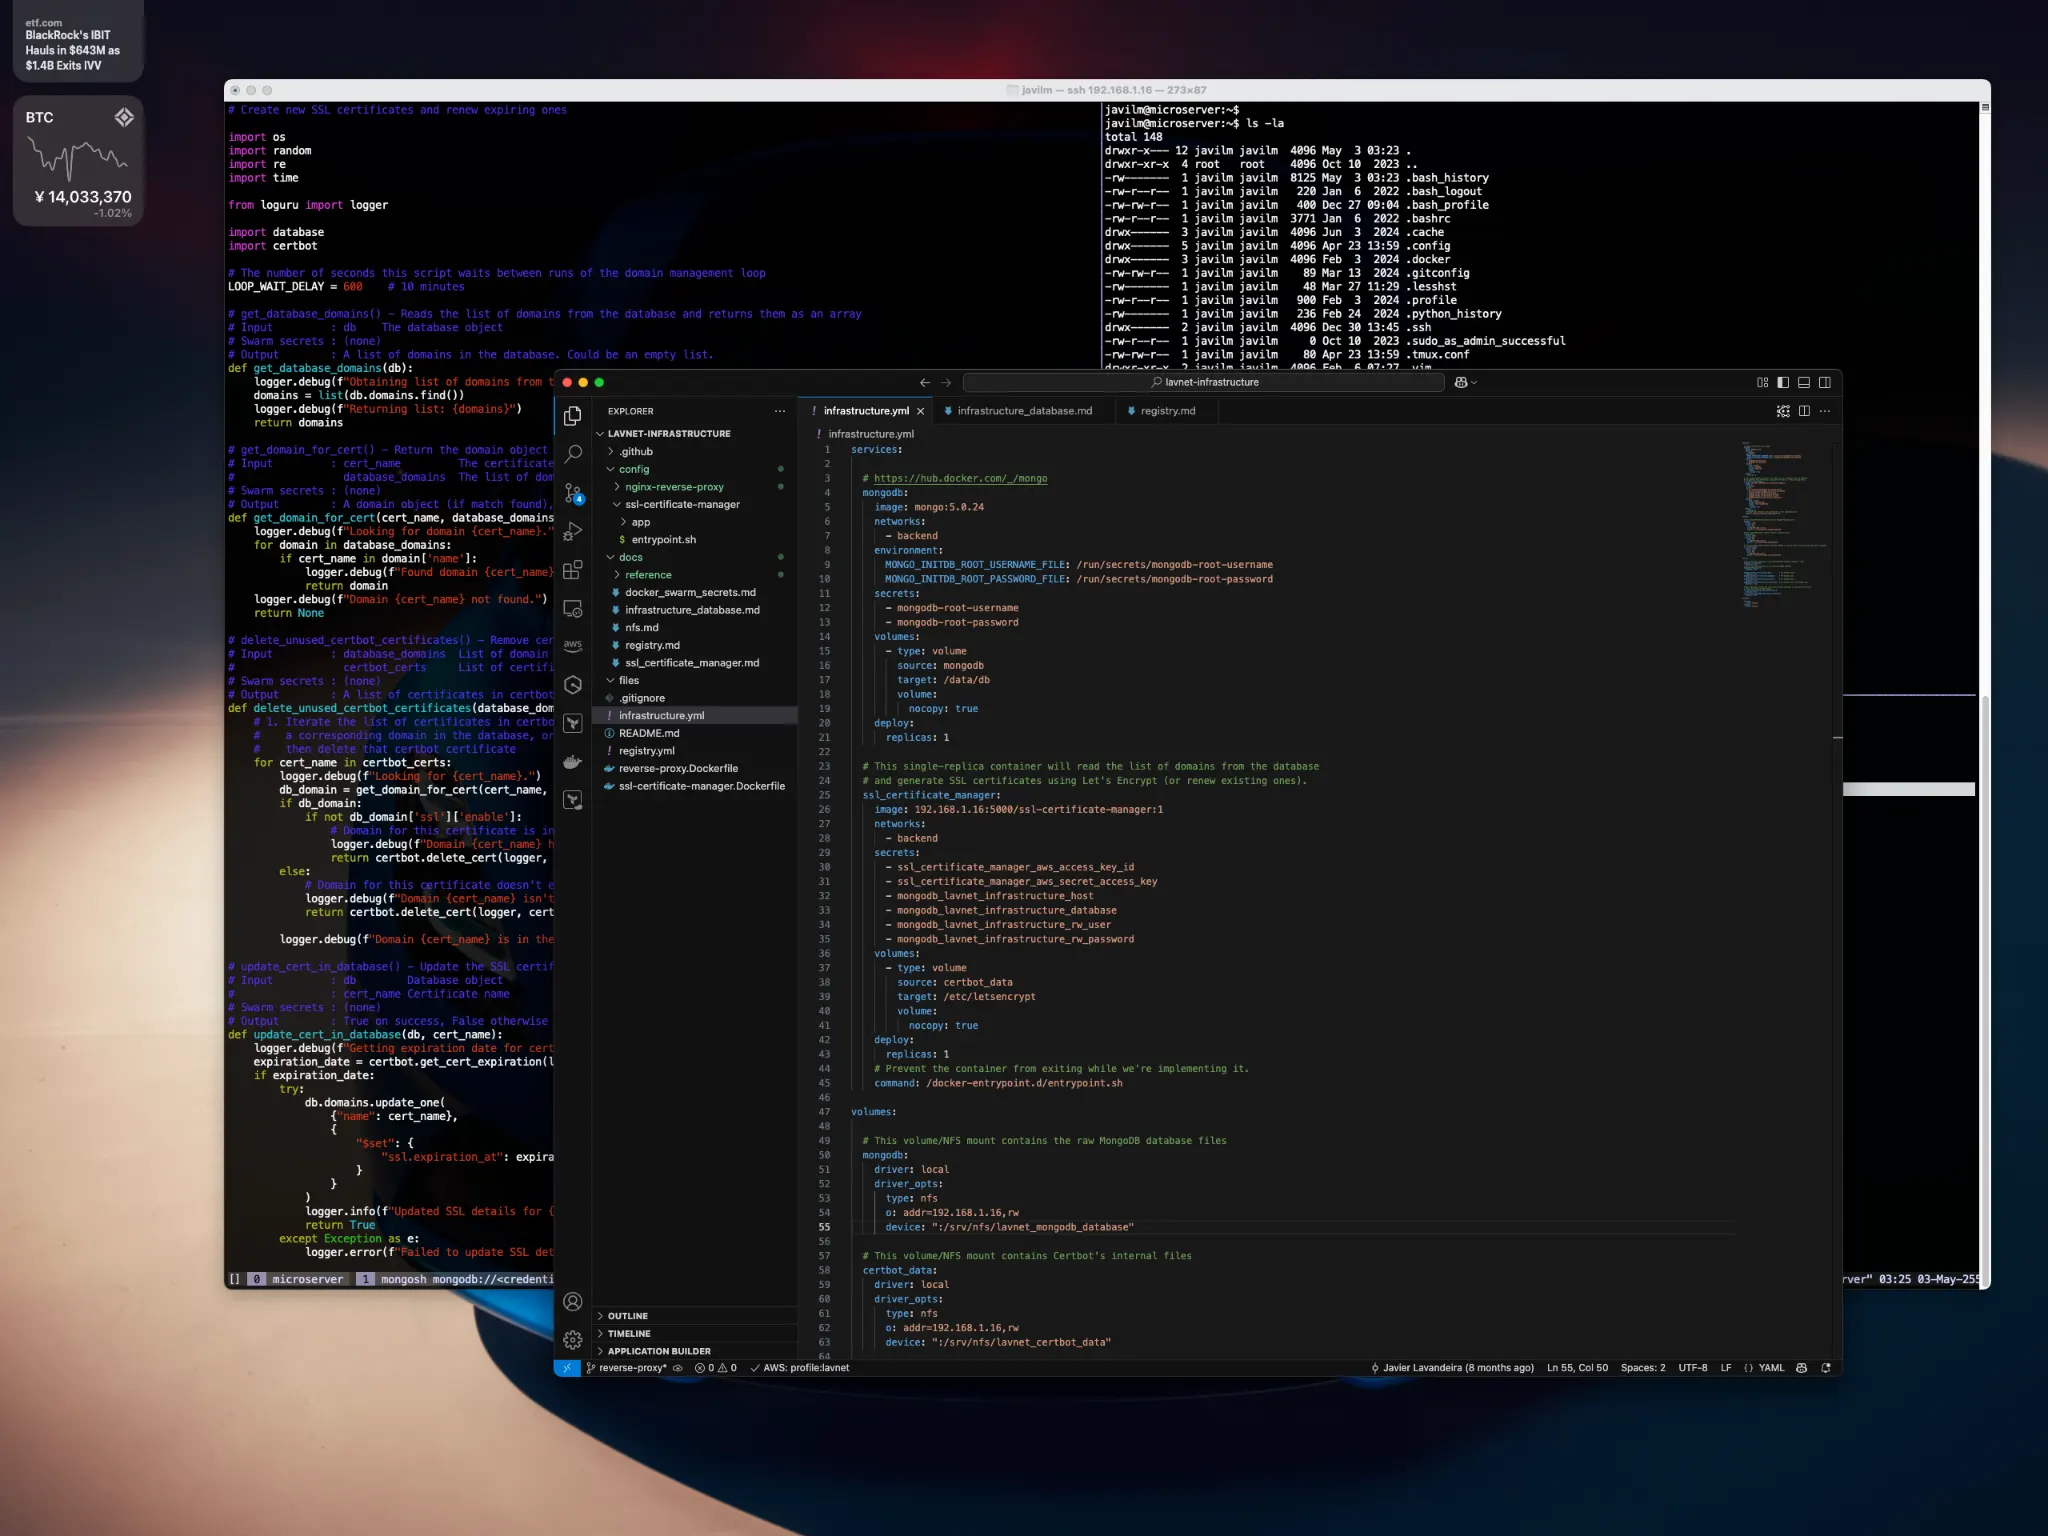Open the hub.docker.com mongo link
2048x1536 pixels.
pyautogui.click(x=960, y=478)
